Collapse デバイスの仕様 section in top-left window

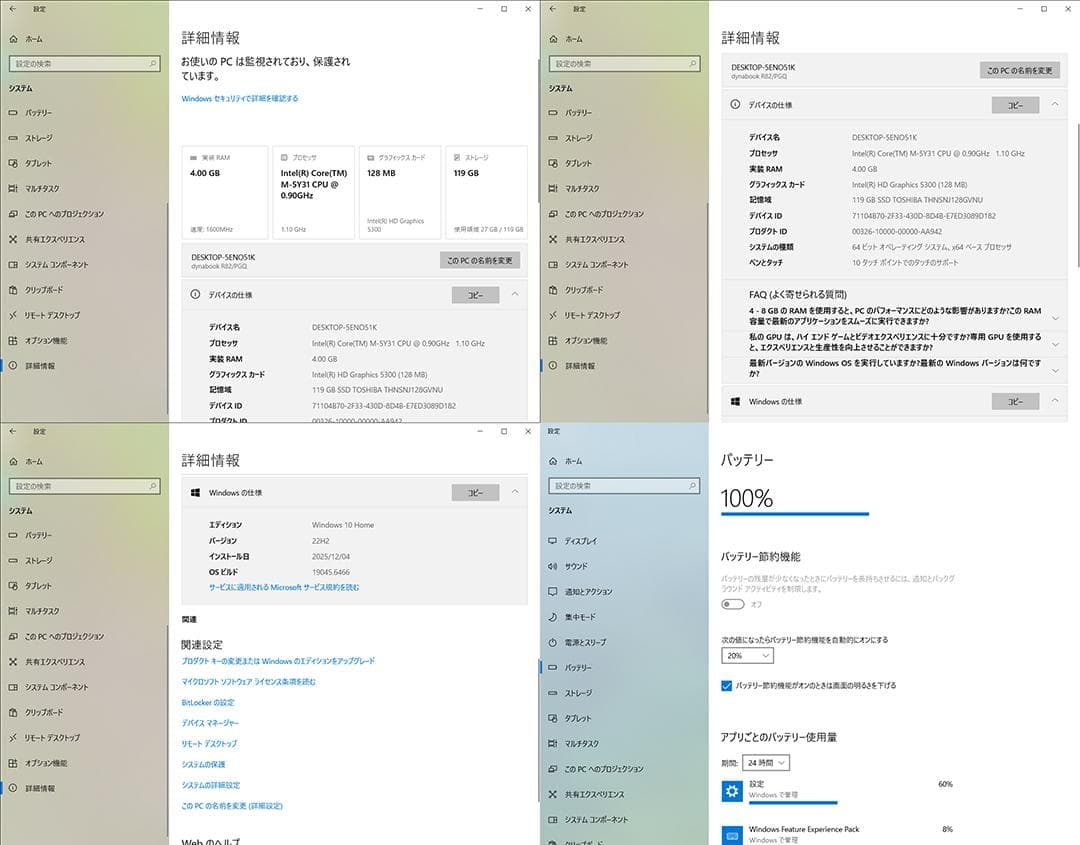515,295
